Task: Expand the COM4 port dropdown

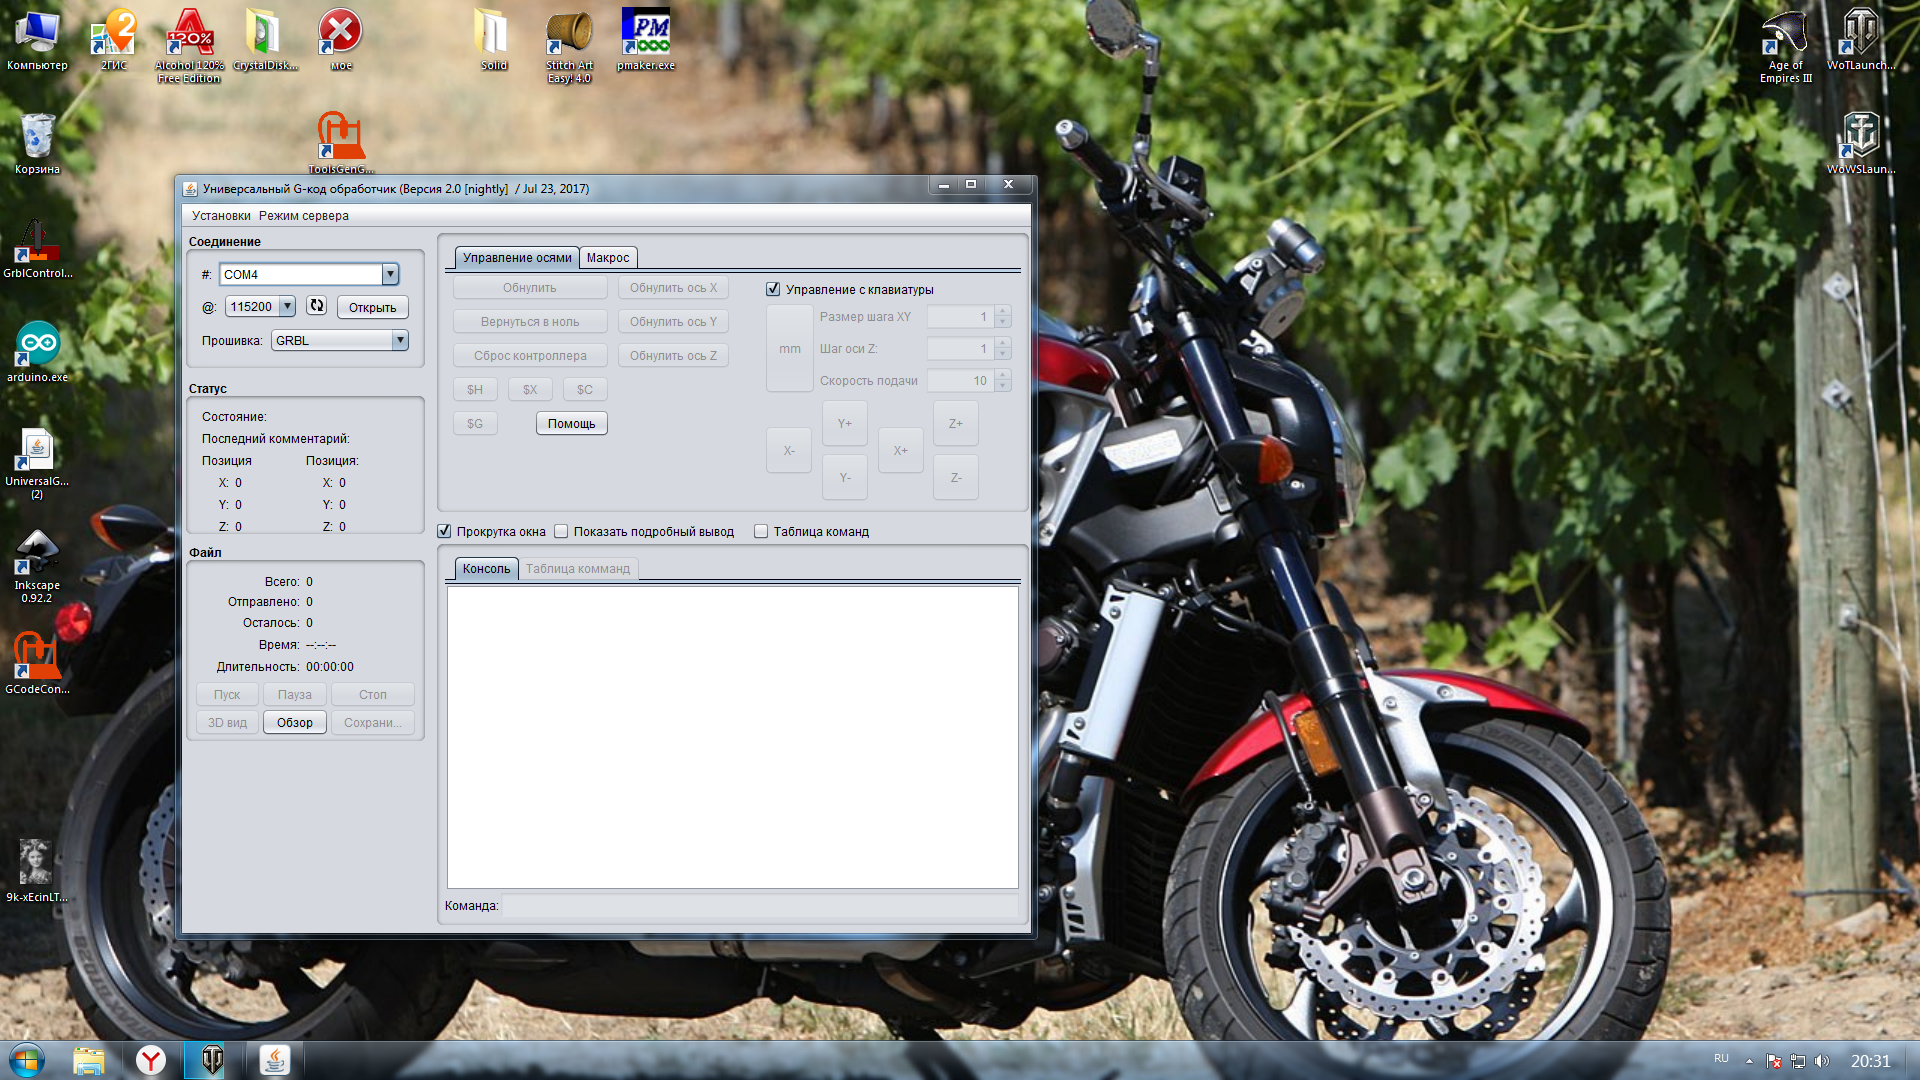Action: click(390, 274)
